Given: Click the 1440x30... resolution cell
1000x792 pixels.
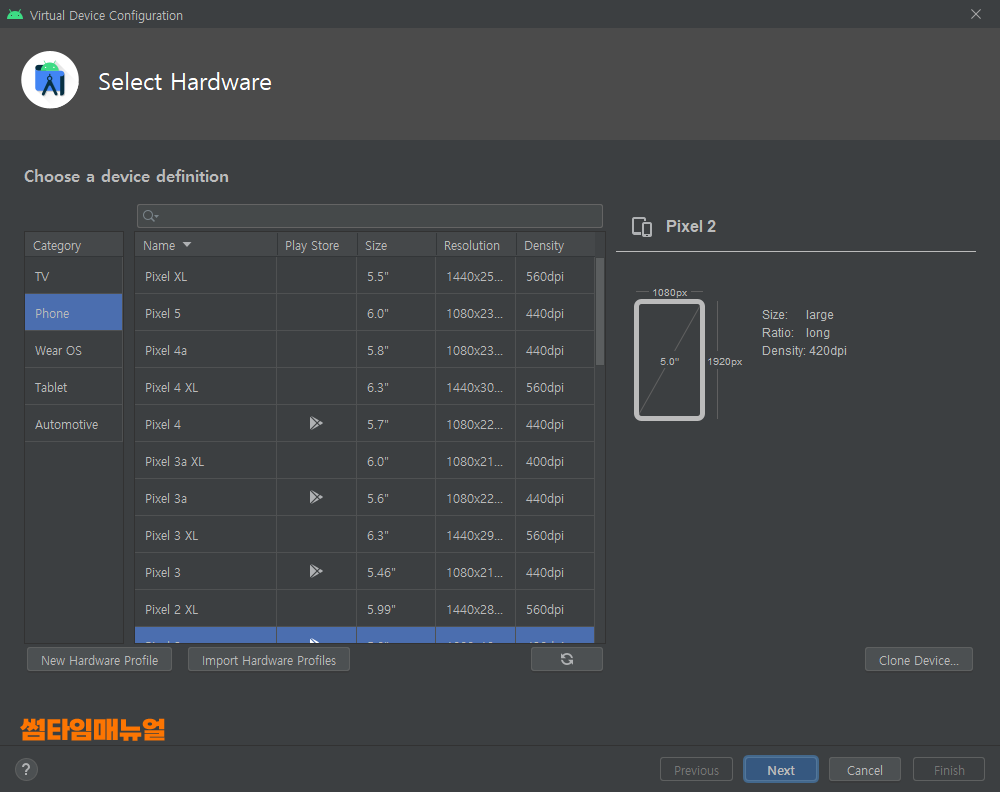Looking at the screenshot, I should [476, 387].
